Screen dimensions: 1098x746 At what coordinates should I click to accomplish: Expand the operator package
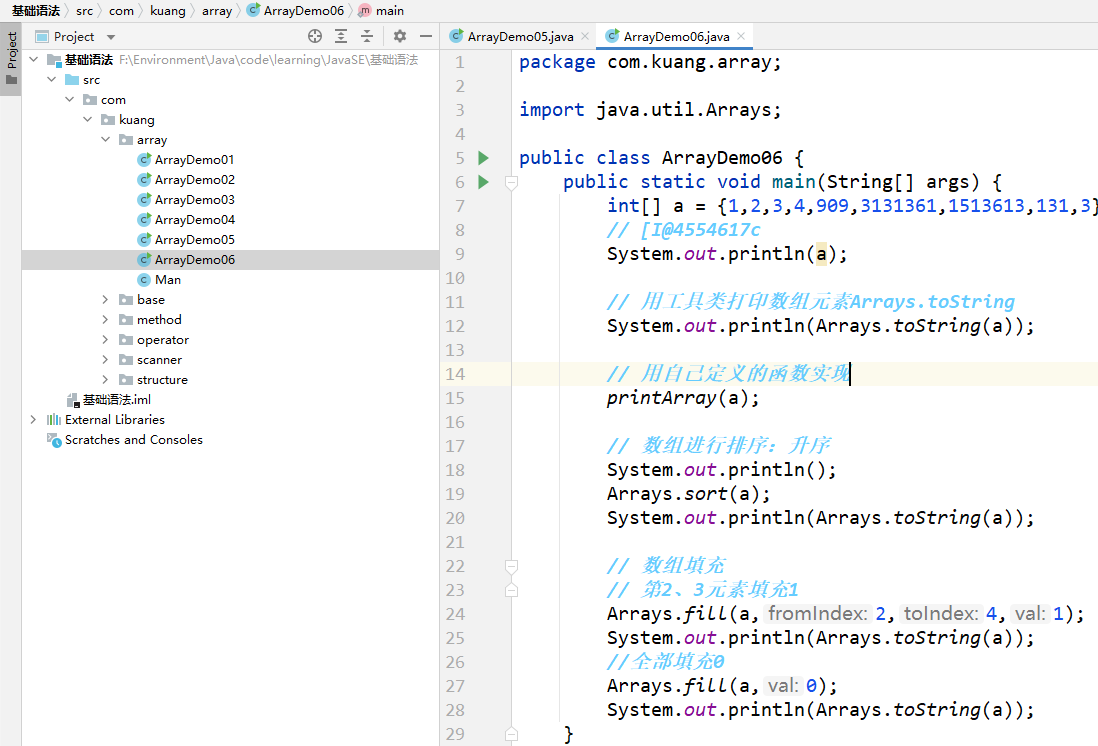pos(105,340)
